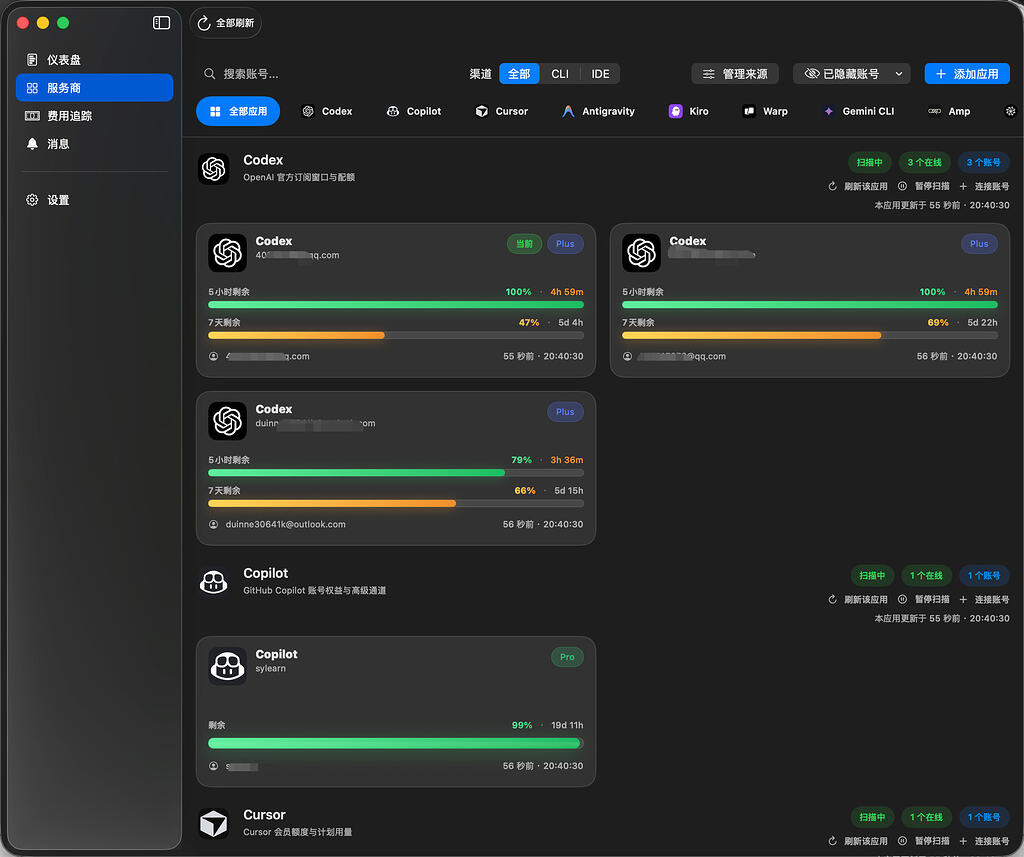Click the 当前 badge on the Codex card
Screen dimensions: 1024x857
pos(524,244)
